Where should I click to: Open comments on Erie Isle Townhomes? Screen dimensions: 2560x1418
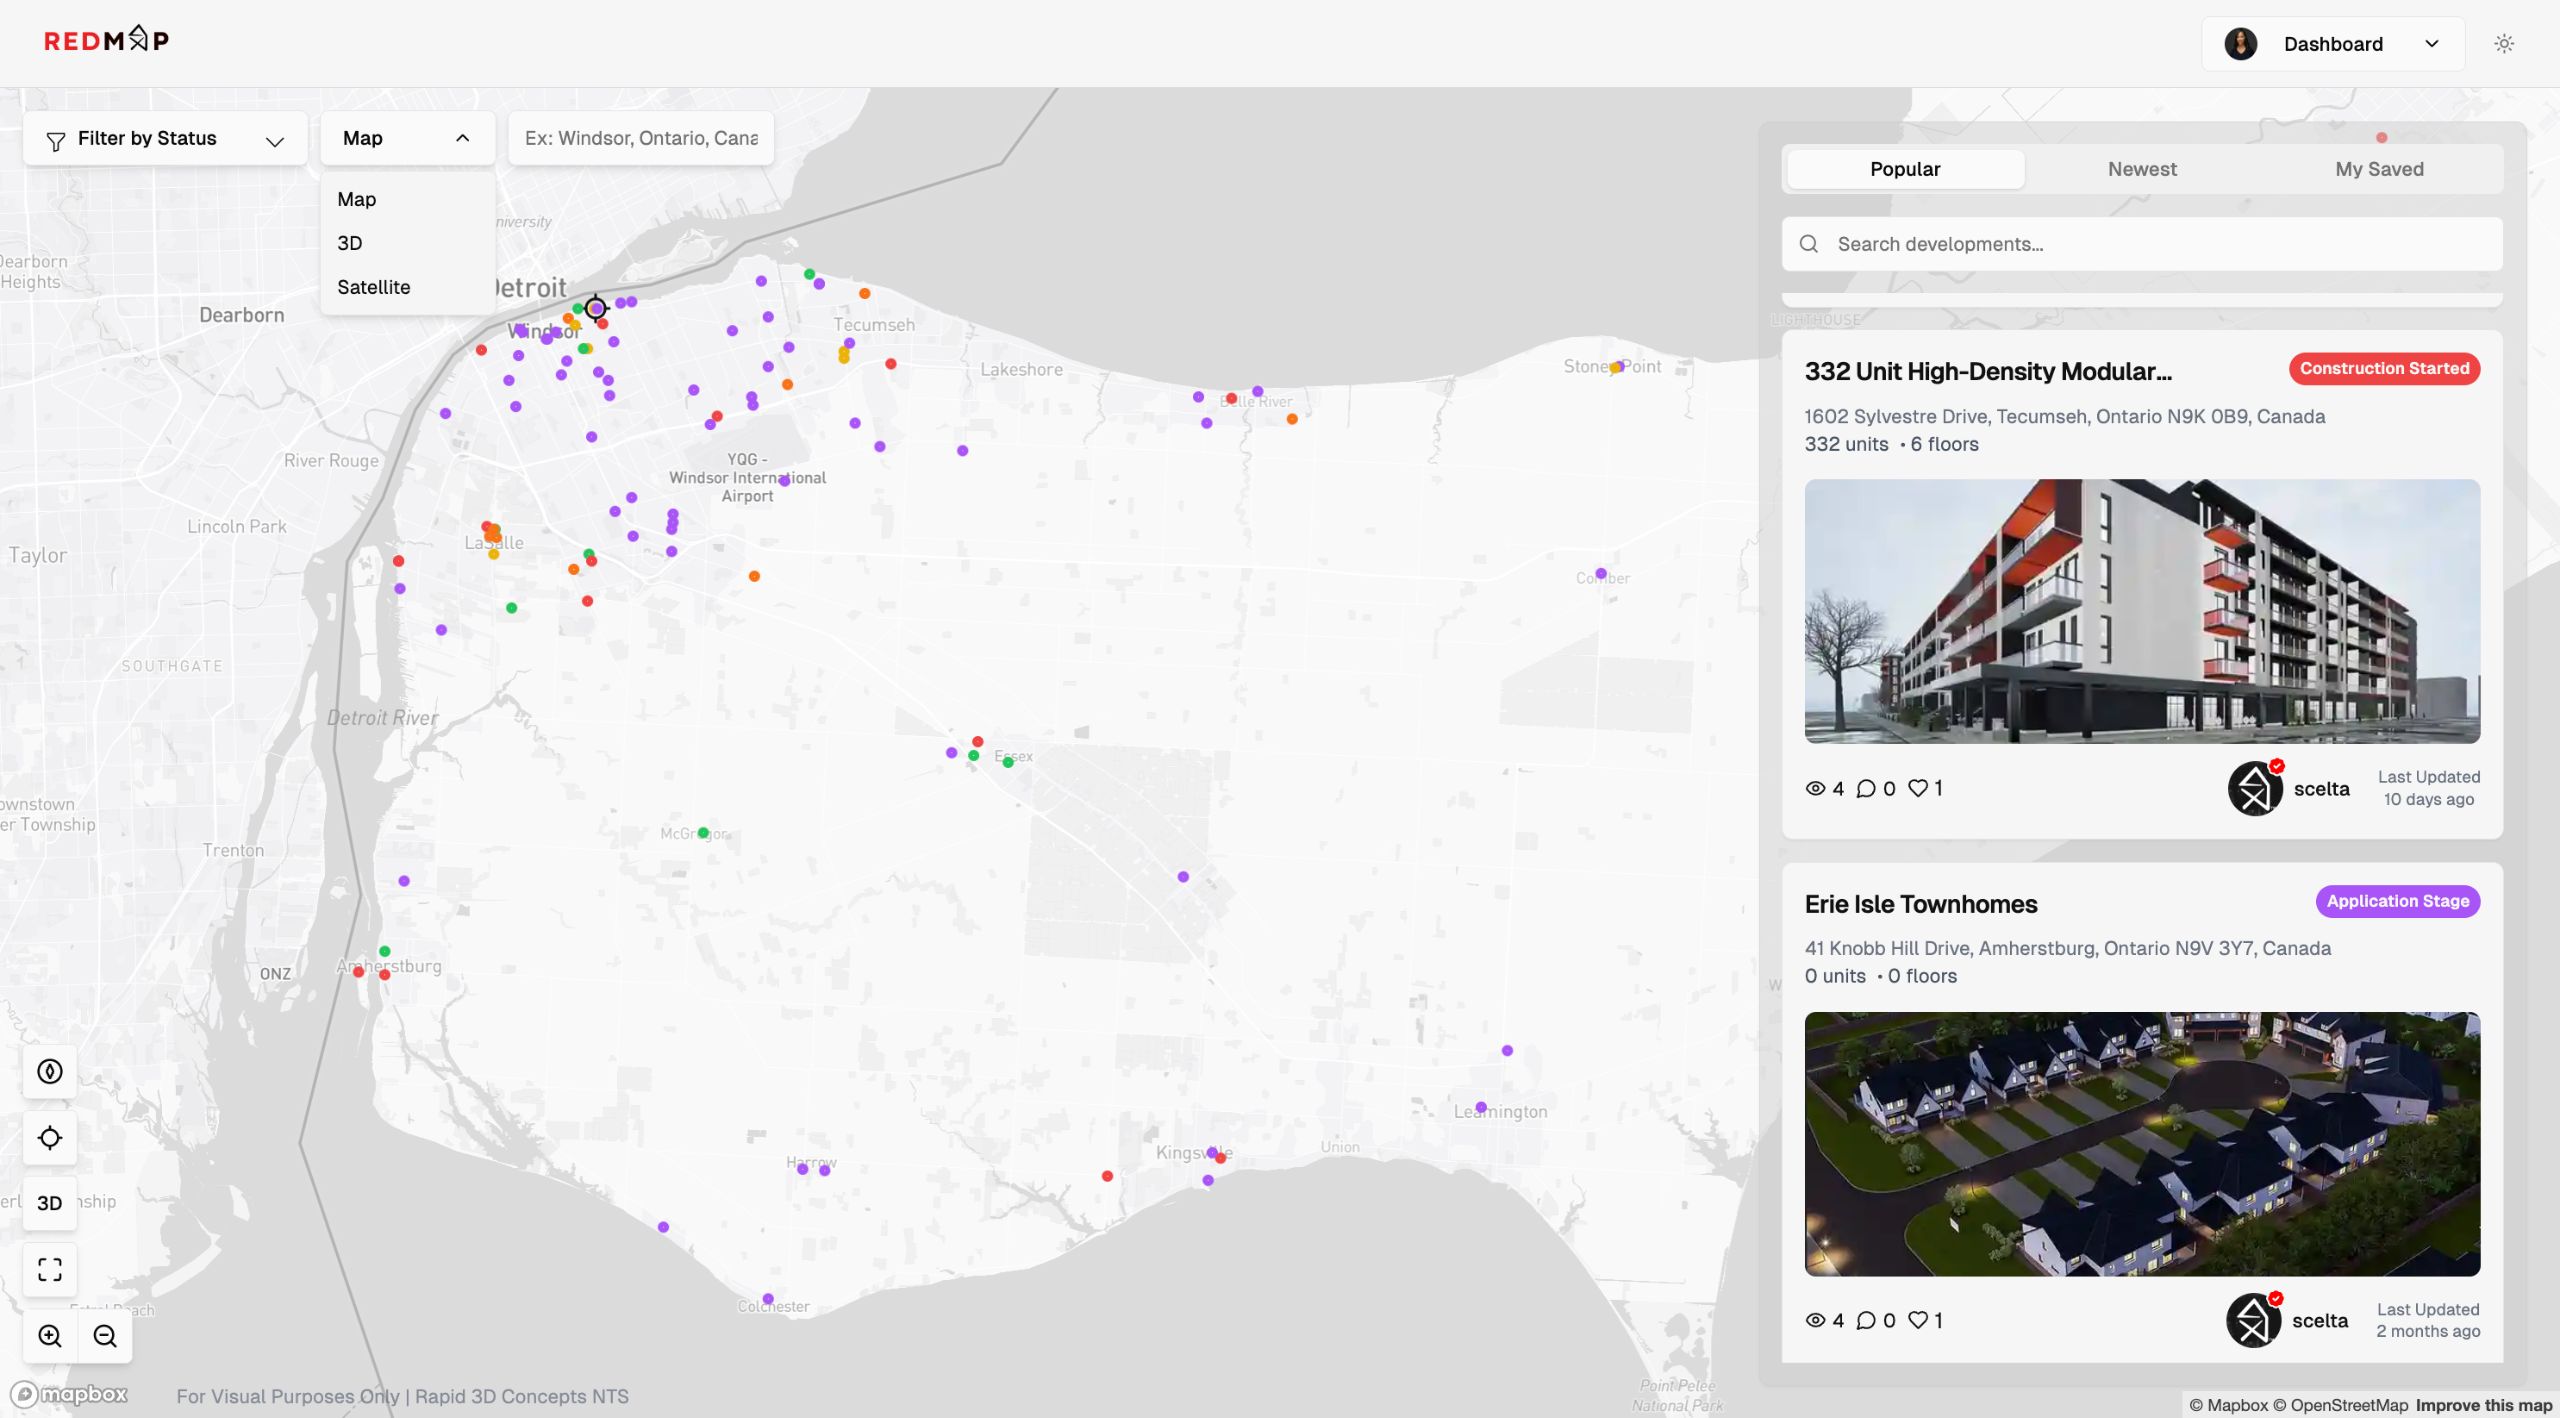click(1866, 1320)
